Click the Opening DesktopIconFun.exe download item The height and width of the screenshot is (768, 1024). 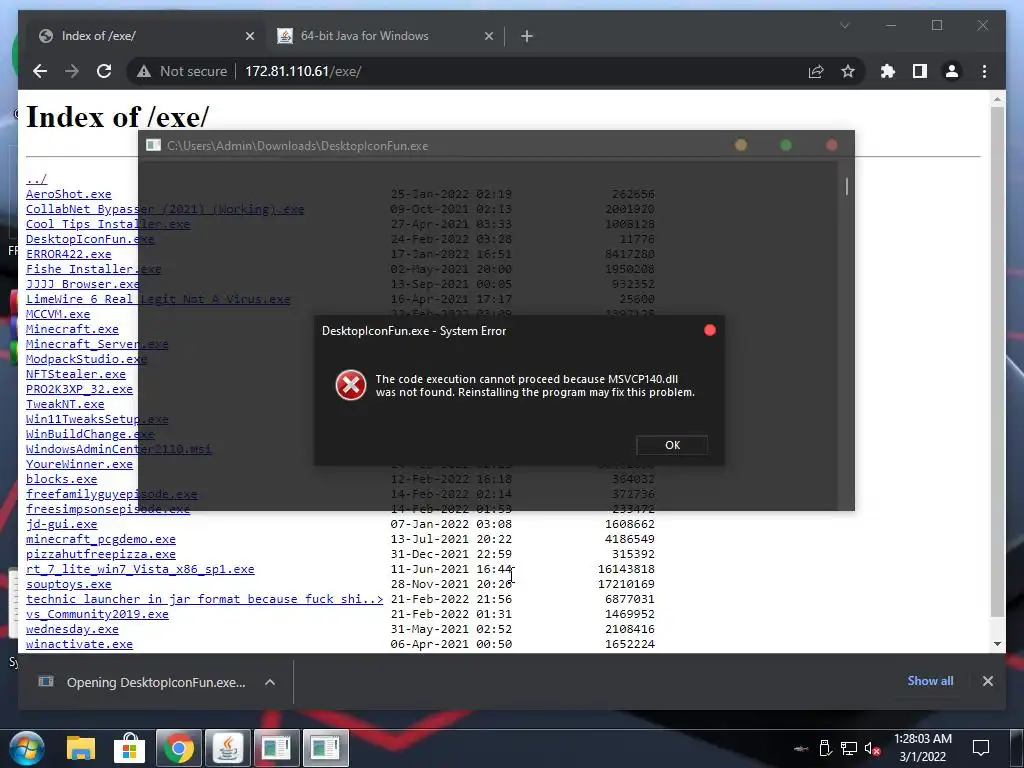click(x=142, y=682)
